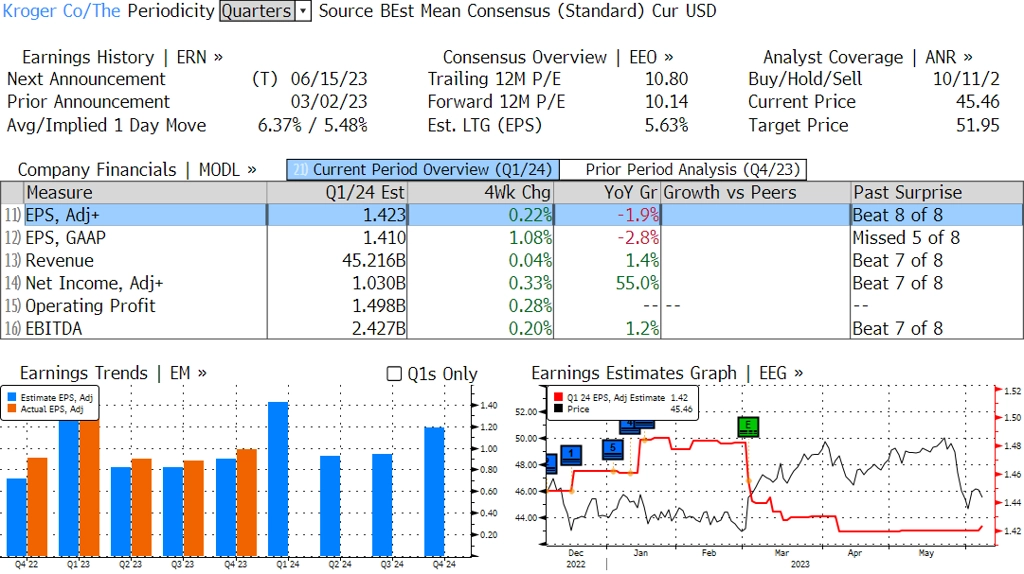Click the 2.427B EBITDA estimate cell
This screenshot has height=574, width=1024.
click(337, 328)
